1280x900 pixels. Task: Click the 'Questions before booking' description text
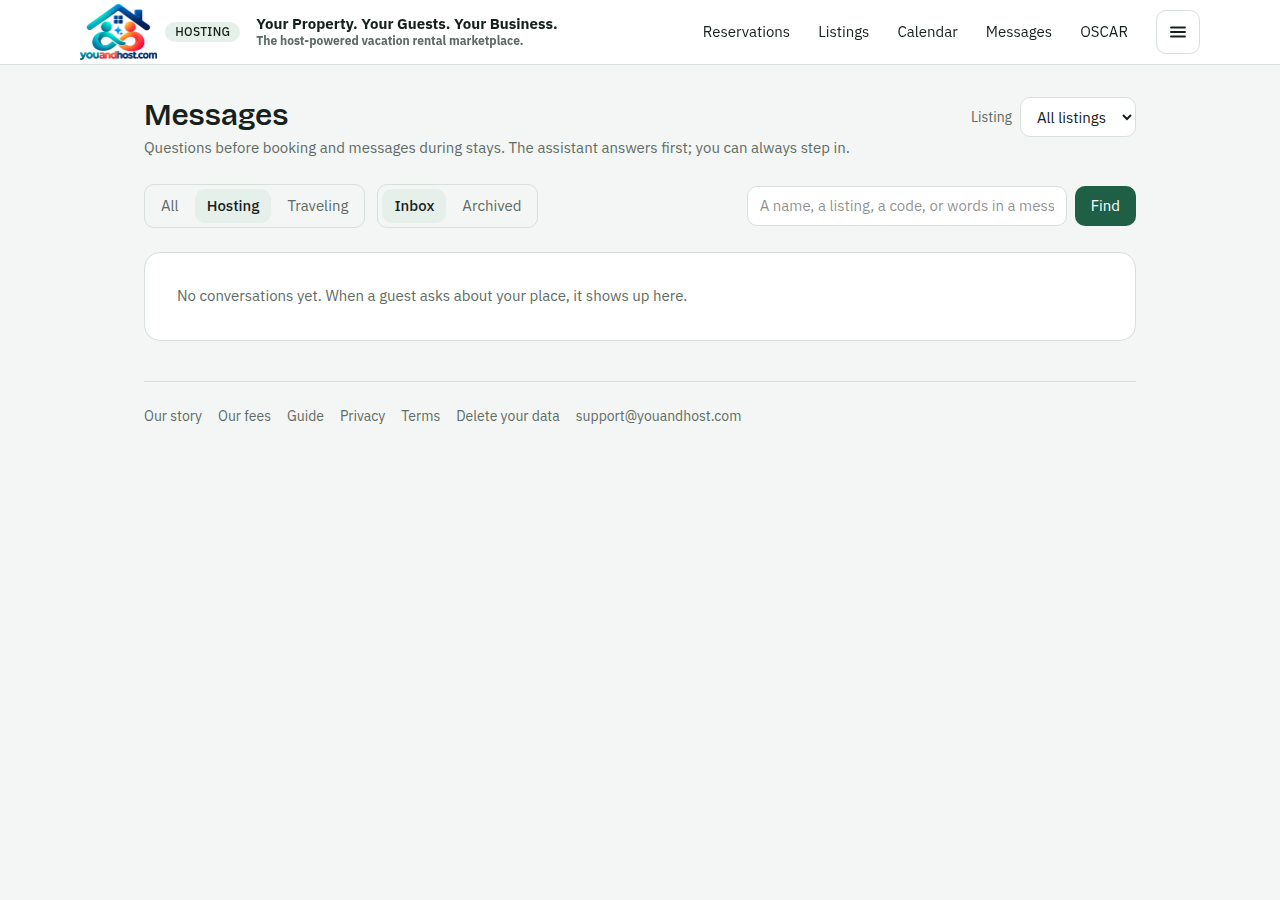[497, 148]
